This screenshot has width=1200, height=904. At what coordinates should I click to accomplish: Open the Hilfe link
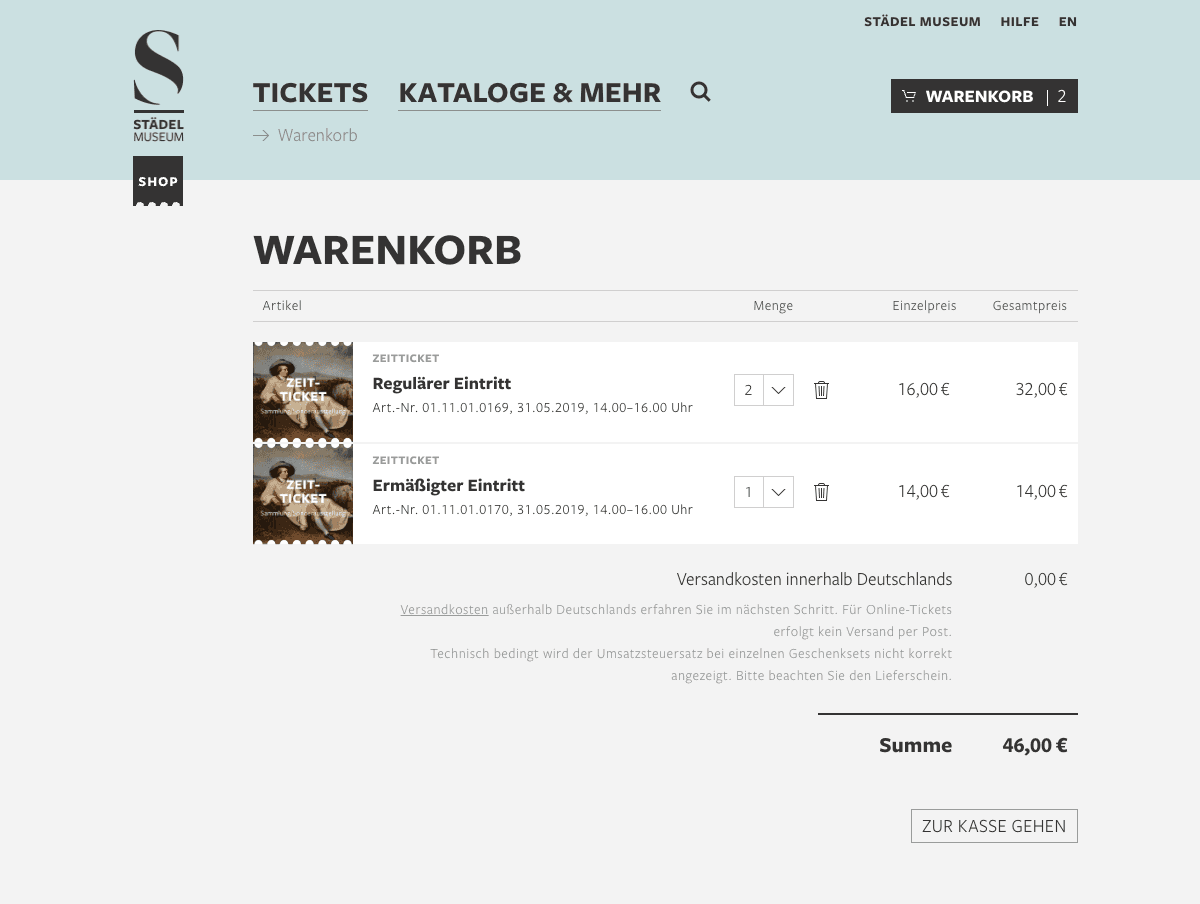tap(1019, 21)
